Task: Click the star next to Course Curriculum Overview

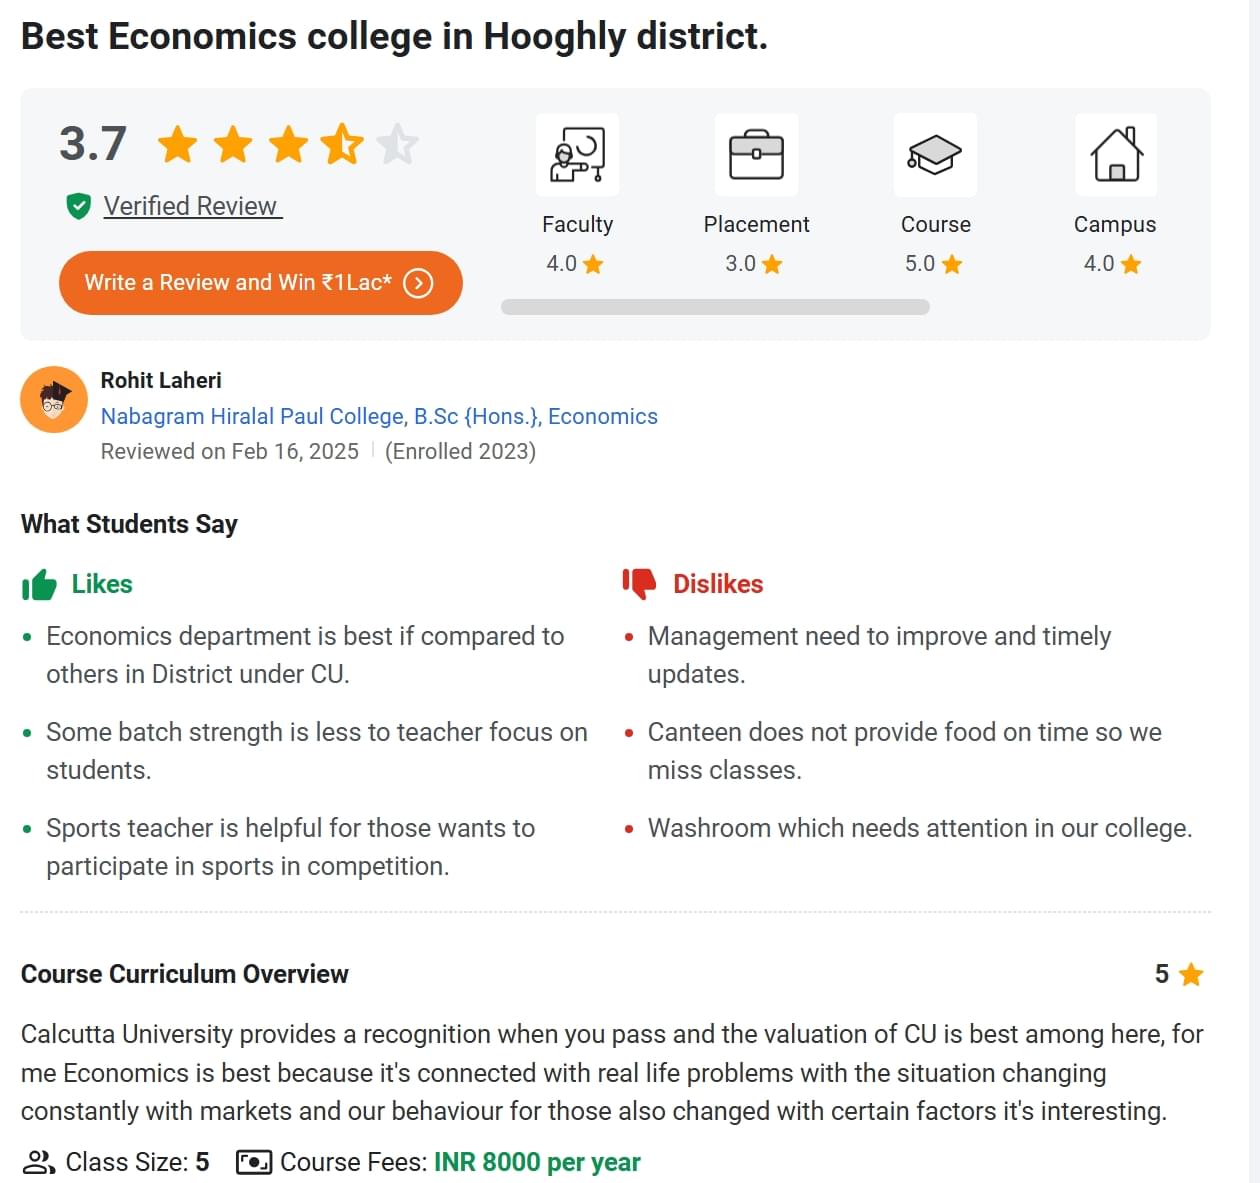Action: (x=1190, y=973)
